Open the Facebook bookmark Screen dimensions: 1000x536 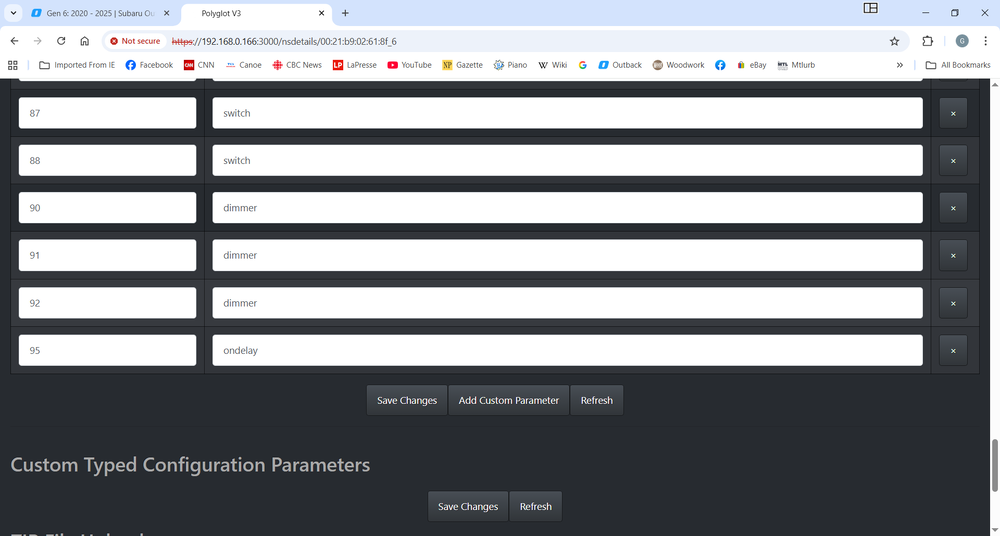point(149,65)
